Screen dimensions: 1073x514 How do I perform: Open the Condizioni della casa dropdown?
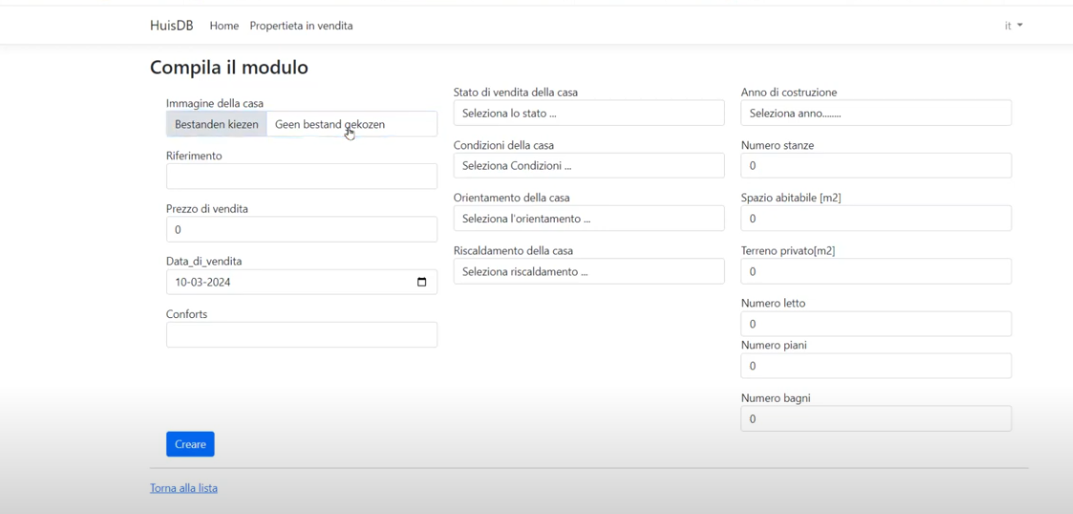(x=588, y=166)
